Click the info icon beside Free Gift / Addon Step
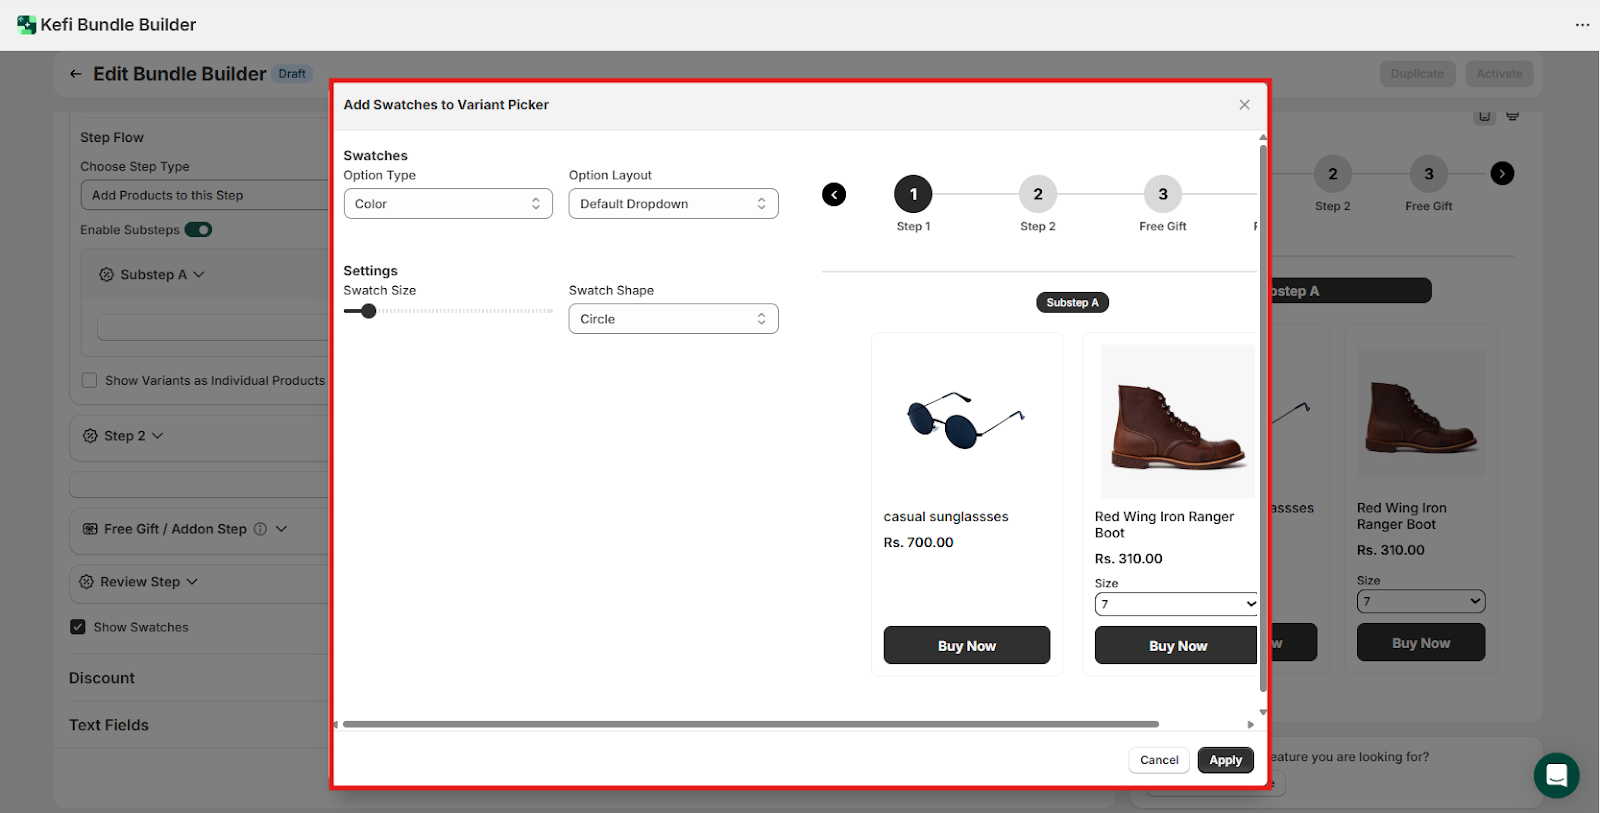Image resolution: width=1600 pixels, height=813 pixels. coord(260,529)
